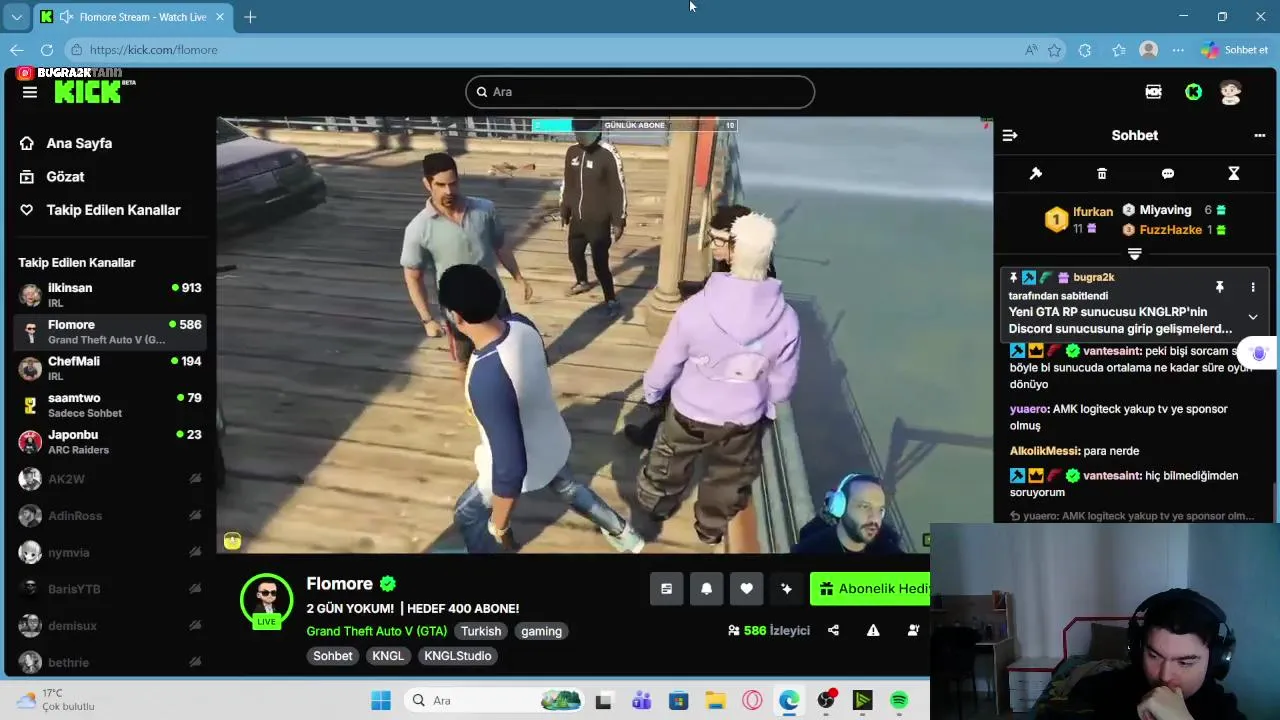Open the ChefMali channel in the sidebar

pyautogui.click(x=110, y=368)
